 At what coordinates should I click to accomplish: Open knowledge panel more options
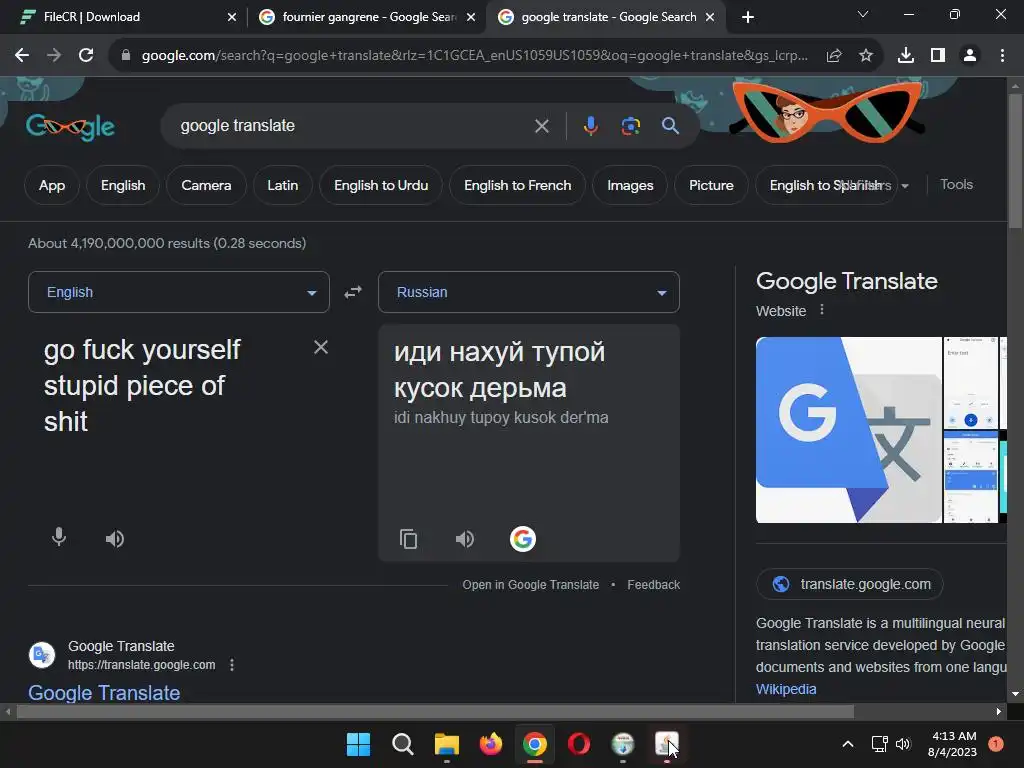[822, 310]
